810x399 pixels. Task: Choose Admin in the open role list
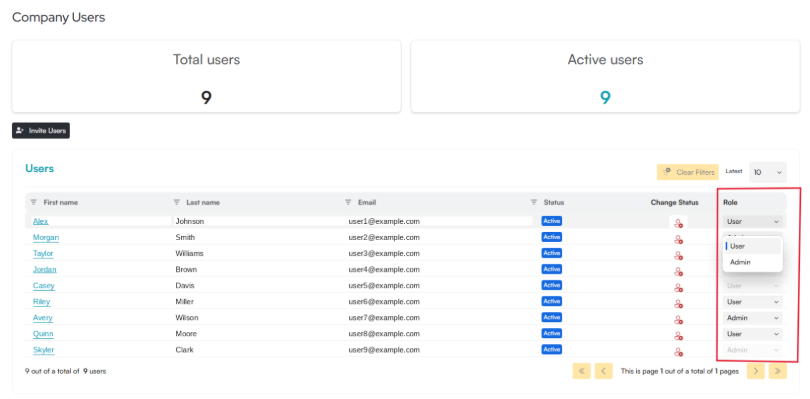point(753,262)
